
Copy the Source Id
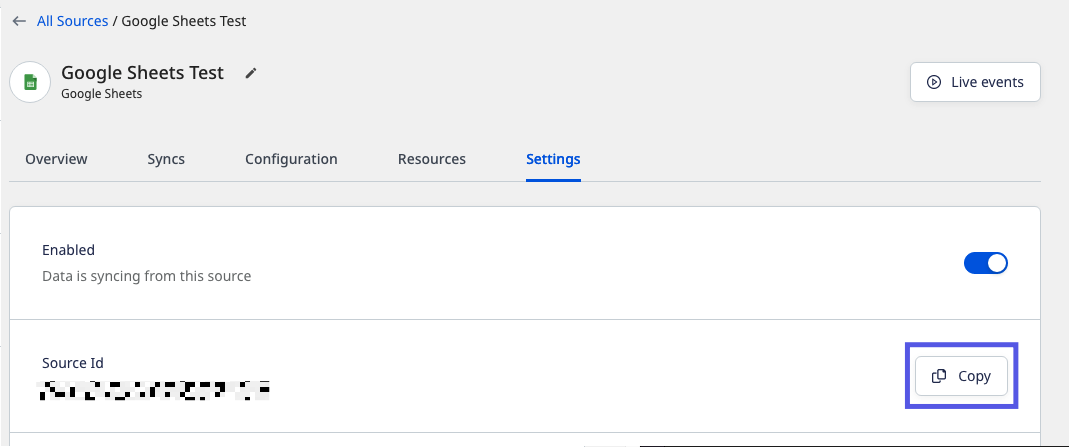(961, 376)
